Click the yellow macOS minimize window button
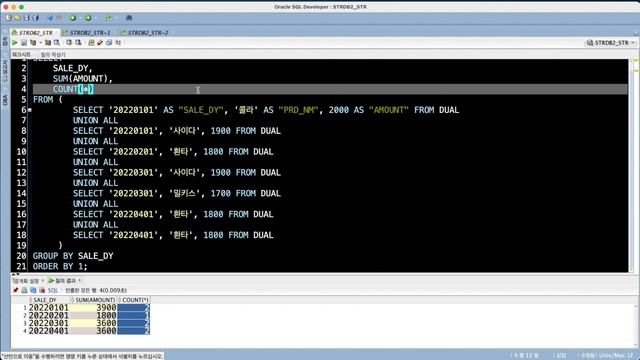Screen dimensions: 640x360 [x=13, y=7]
